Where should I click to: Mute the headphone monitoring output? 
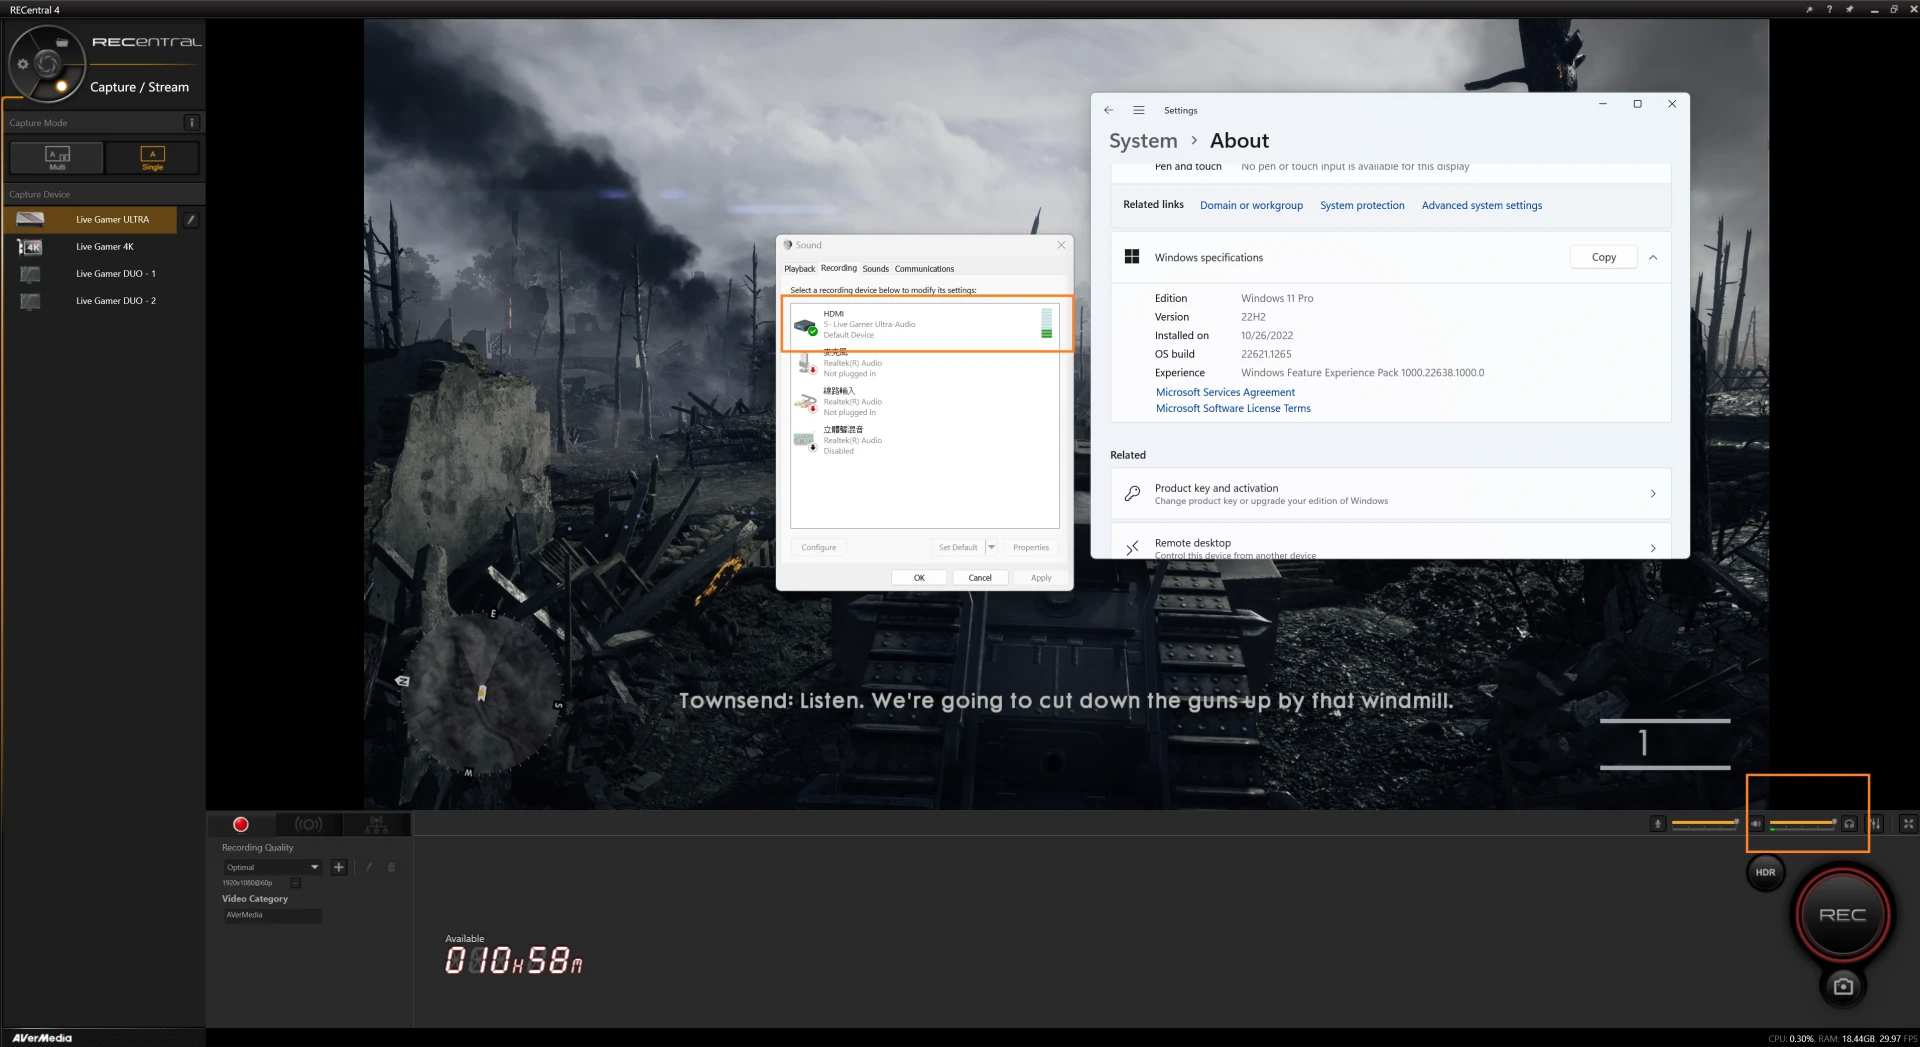[1850, 823]
